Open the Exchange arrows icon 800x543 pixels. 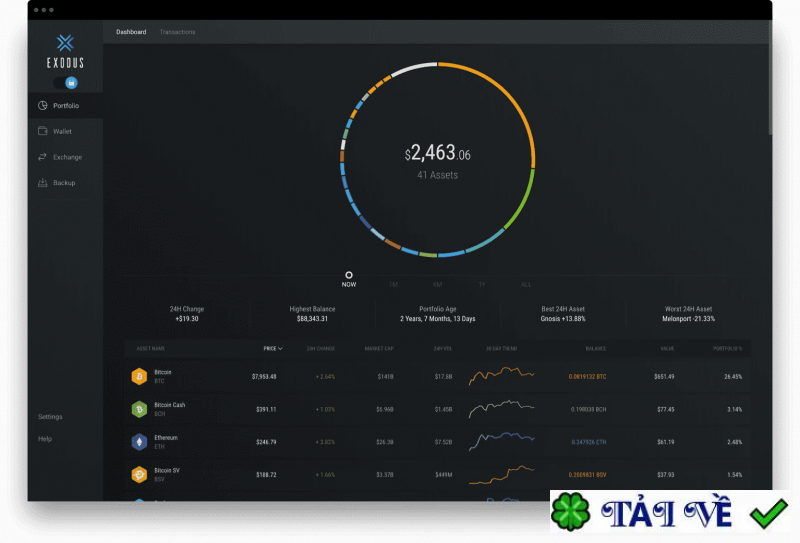tap(42, 157)
